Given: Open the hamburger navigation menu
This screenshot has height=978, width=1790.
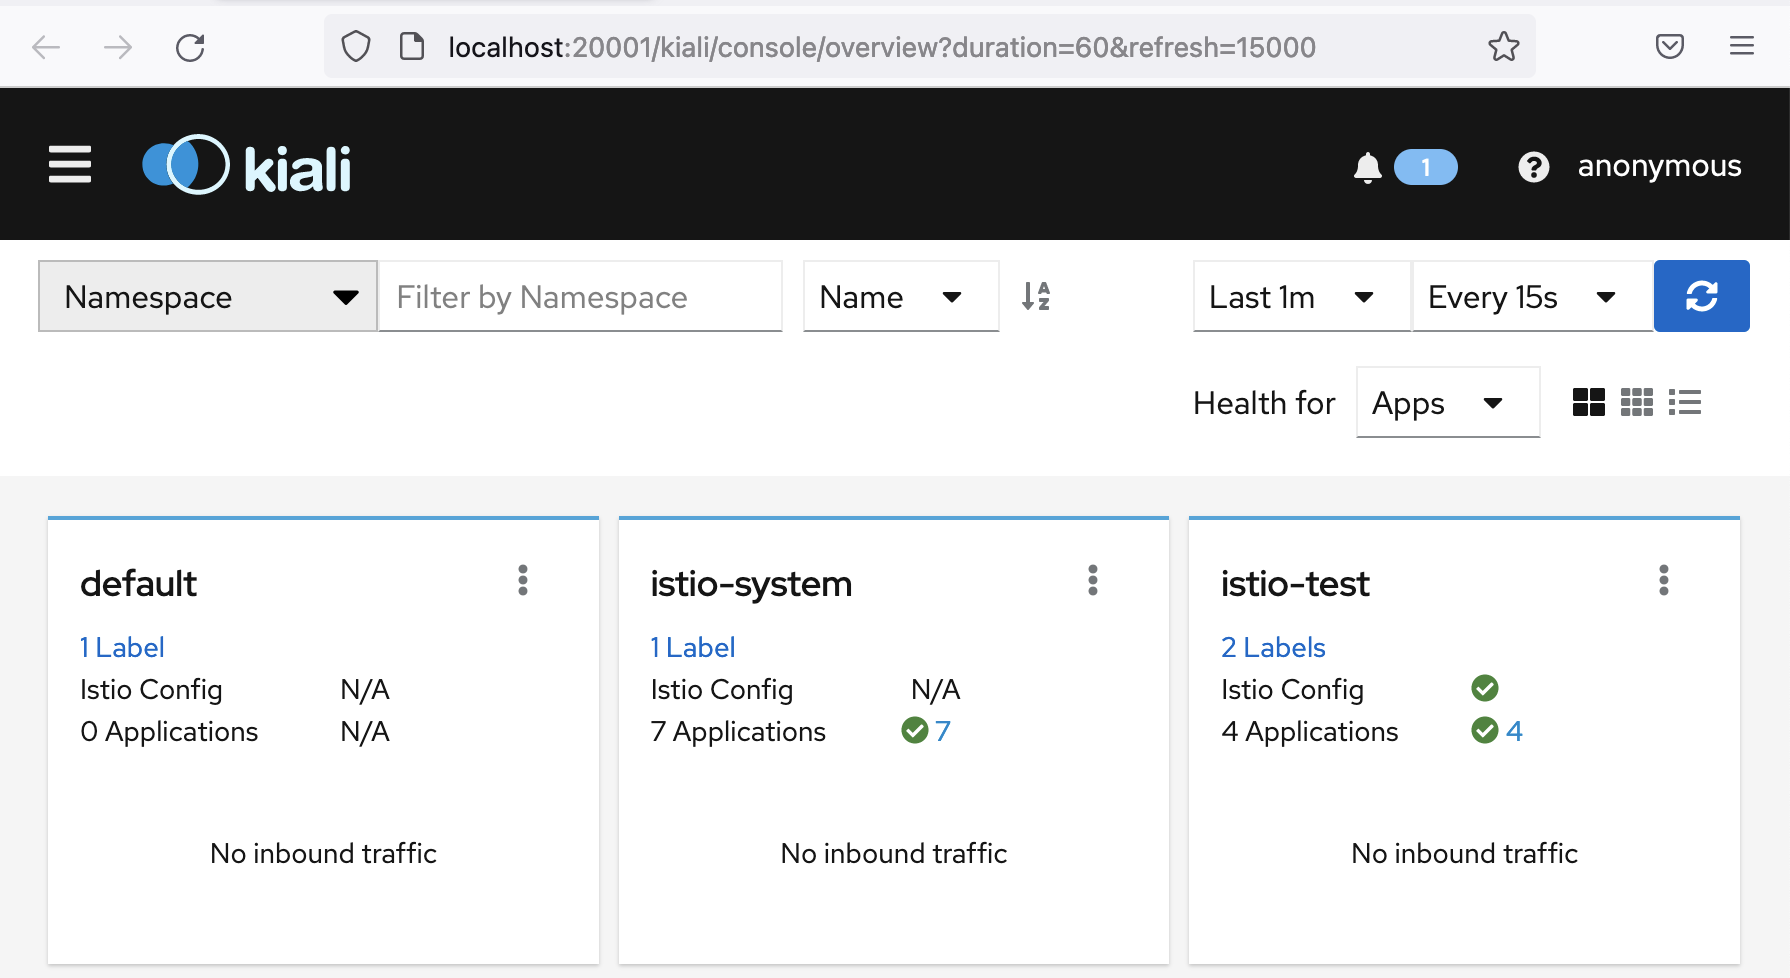Looking at the screenshot, I should pyautogui.click(x=69, y=165).
